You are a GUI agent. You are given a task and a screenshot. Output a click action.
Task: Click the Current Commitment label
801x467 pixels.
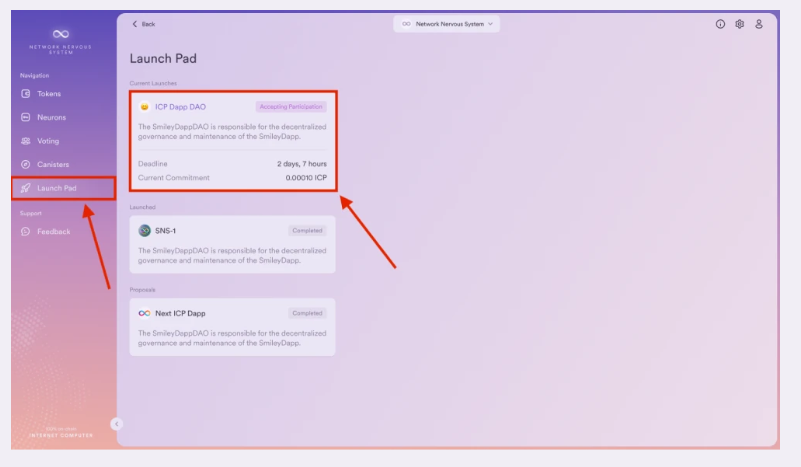pyautogui.click(x=174, y=178)
